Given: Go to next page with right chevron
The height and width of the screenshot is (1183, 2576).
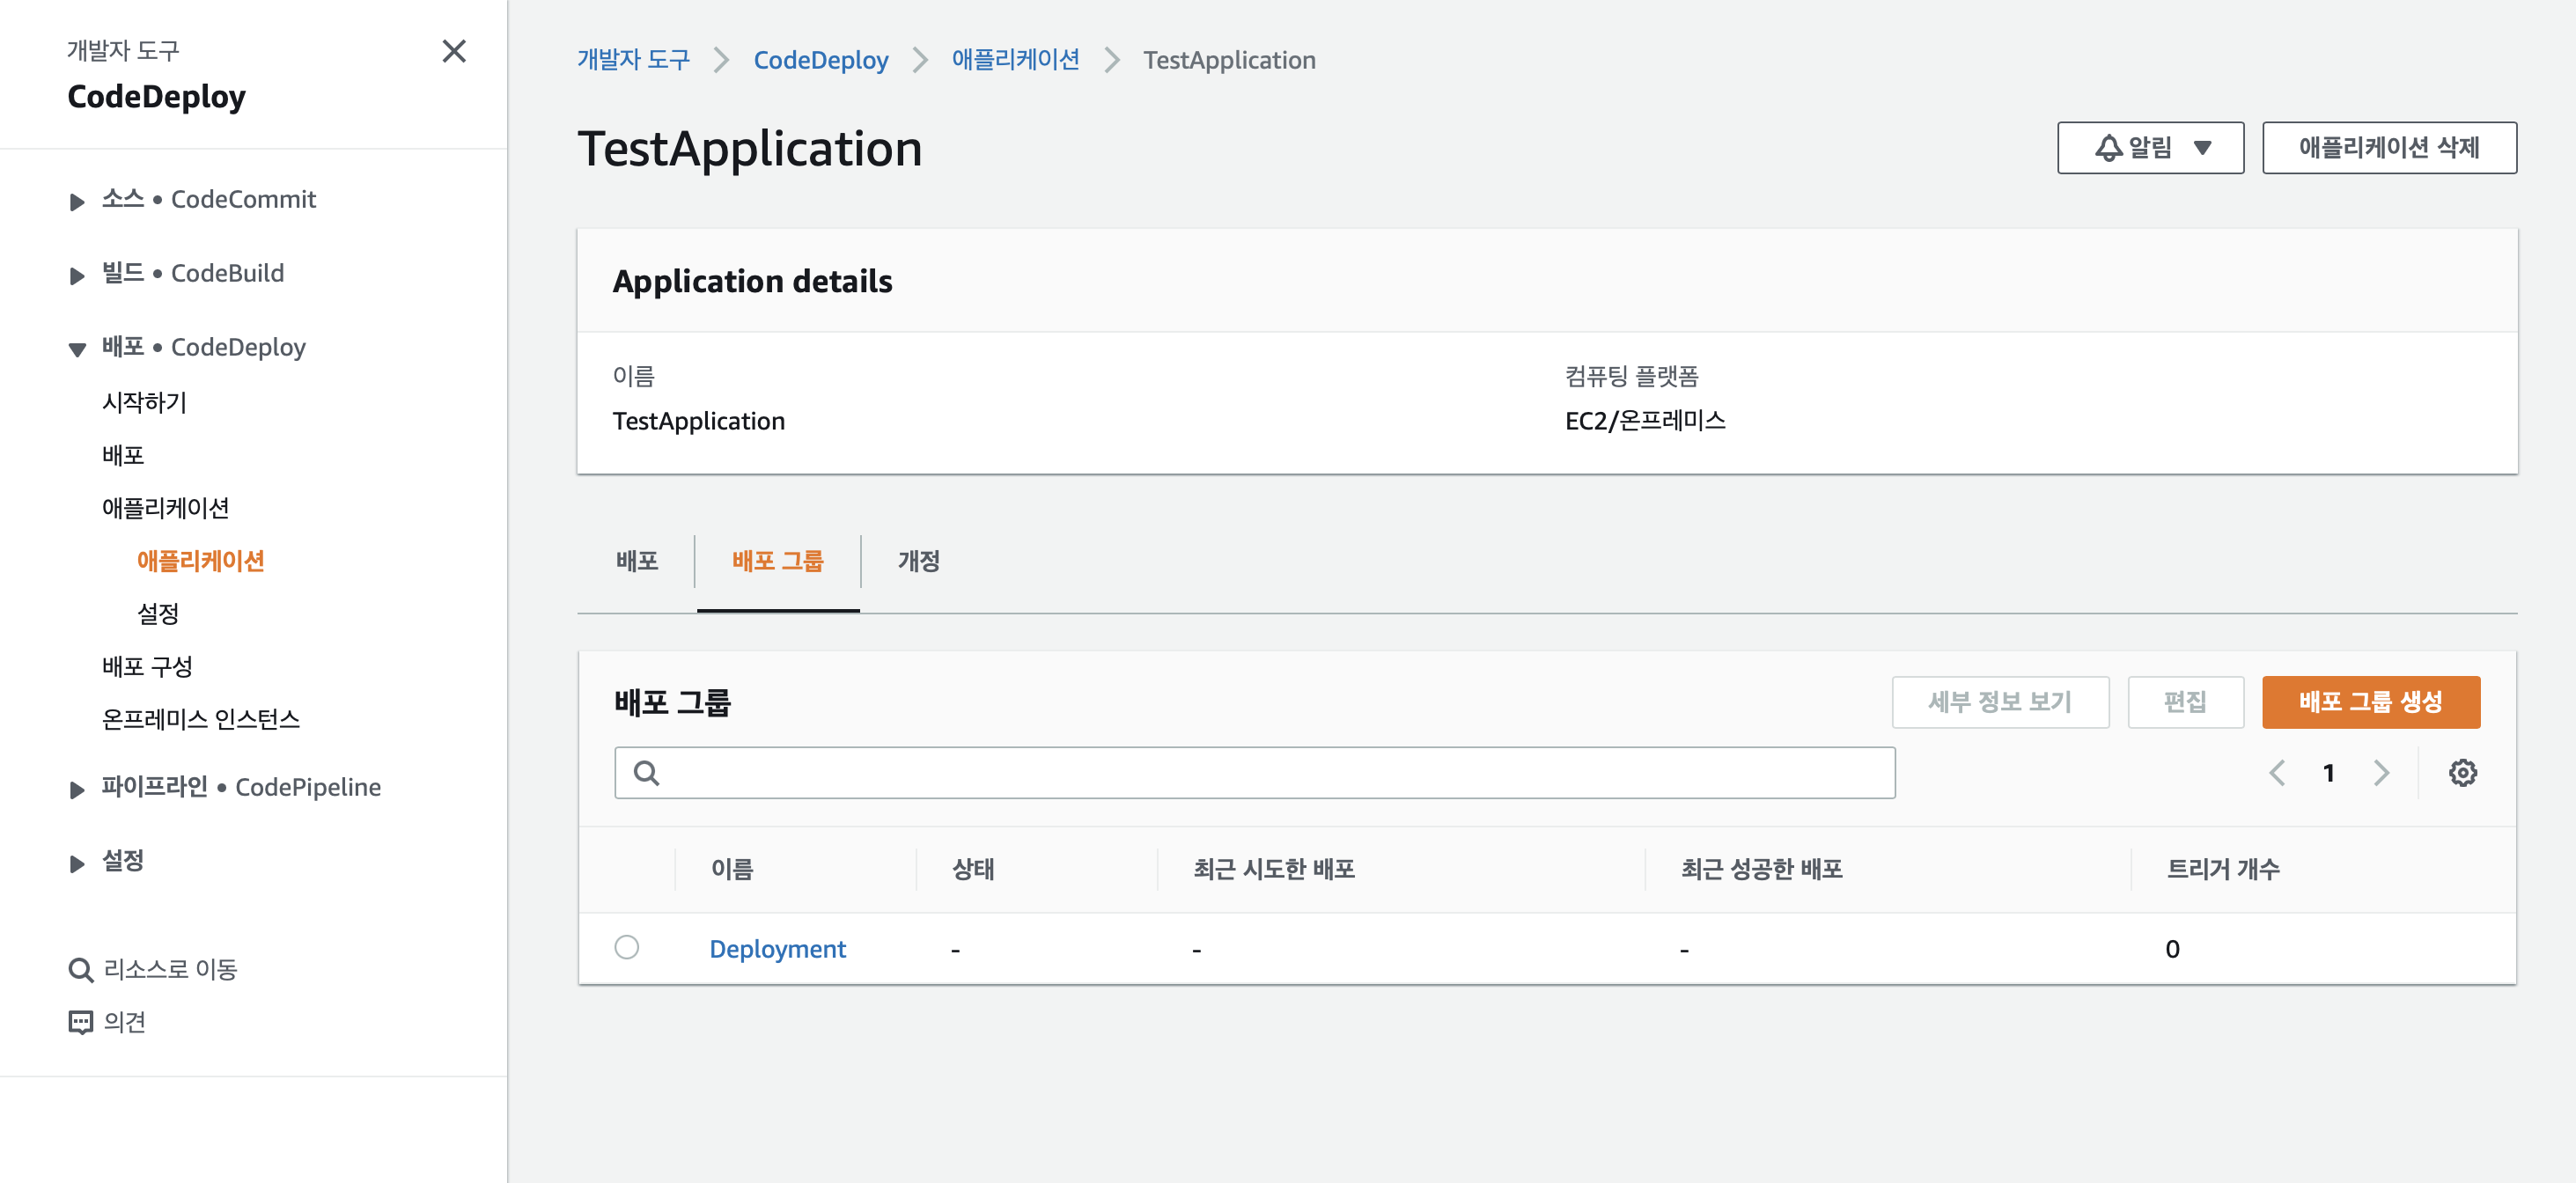Looking at the screenshot, I should click(2381, 773).
